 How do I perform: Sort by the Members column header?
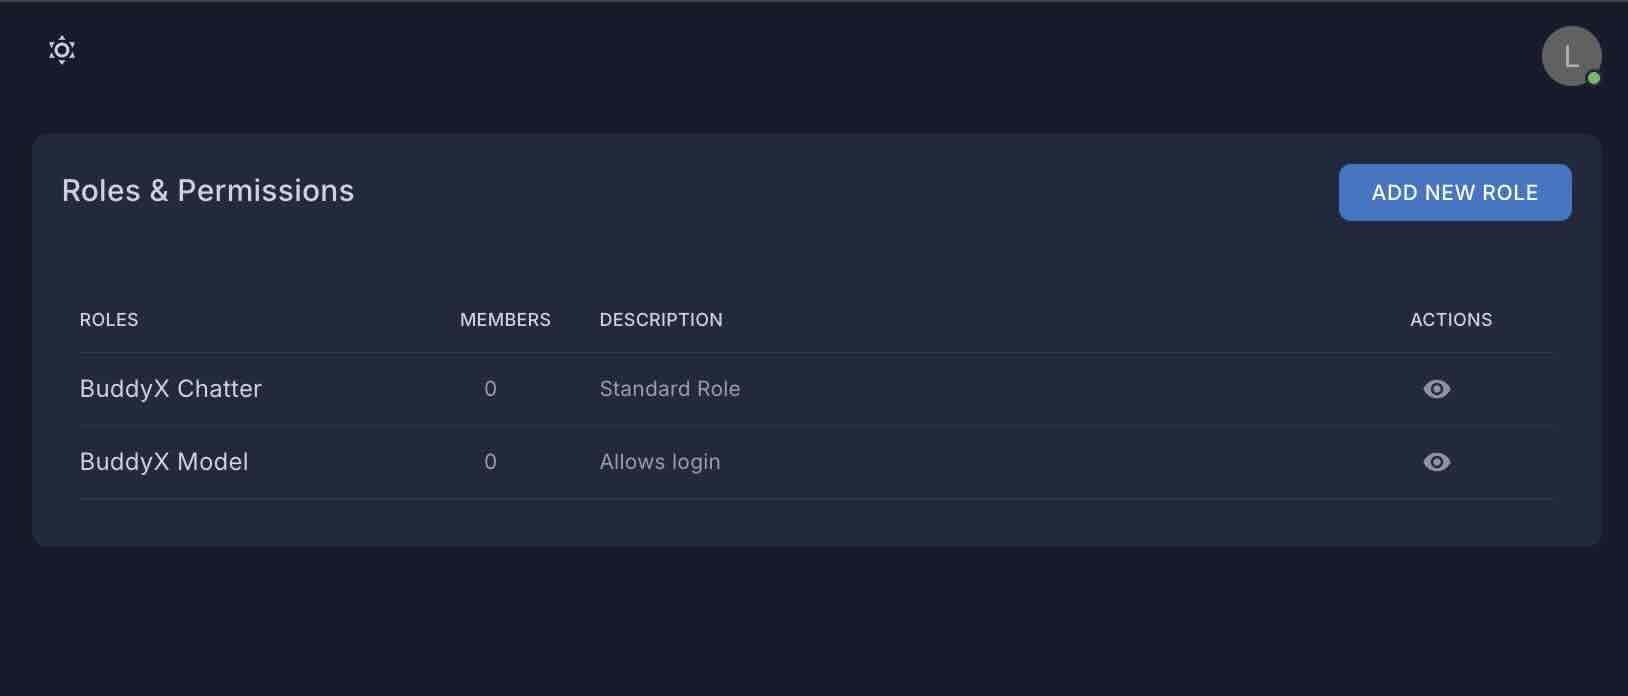click(505, 320)
